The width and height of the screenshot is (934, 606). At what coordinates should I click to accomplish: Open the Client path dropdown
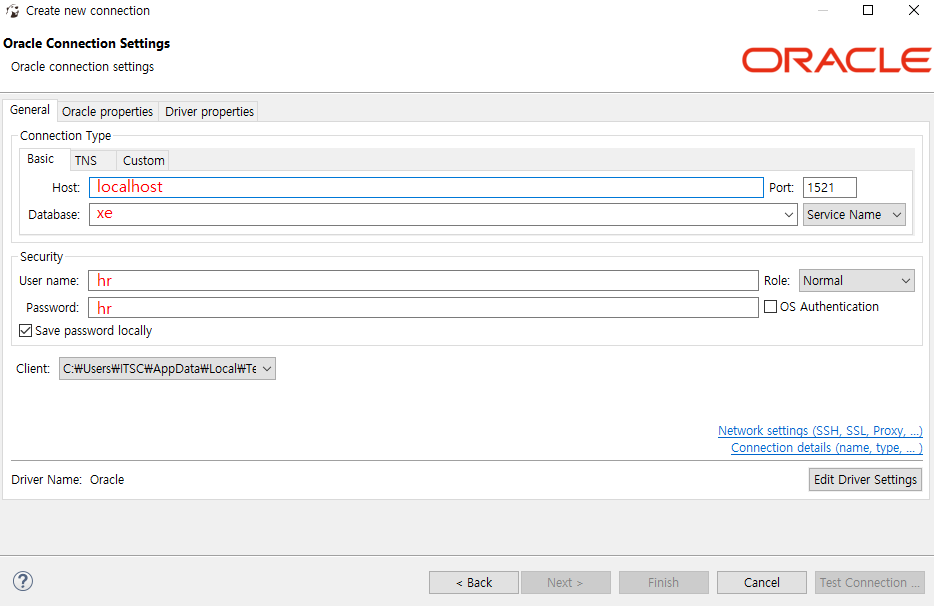click(x=167, y=369)
